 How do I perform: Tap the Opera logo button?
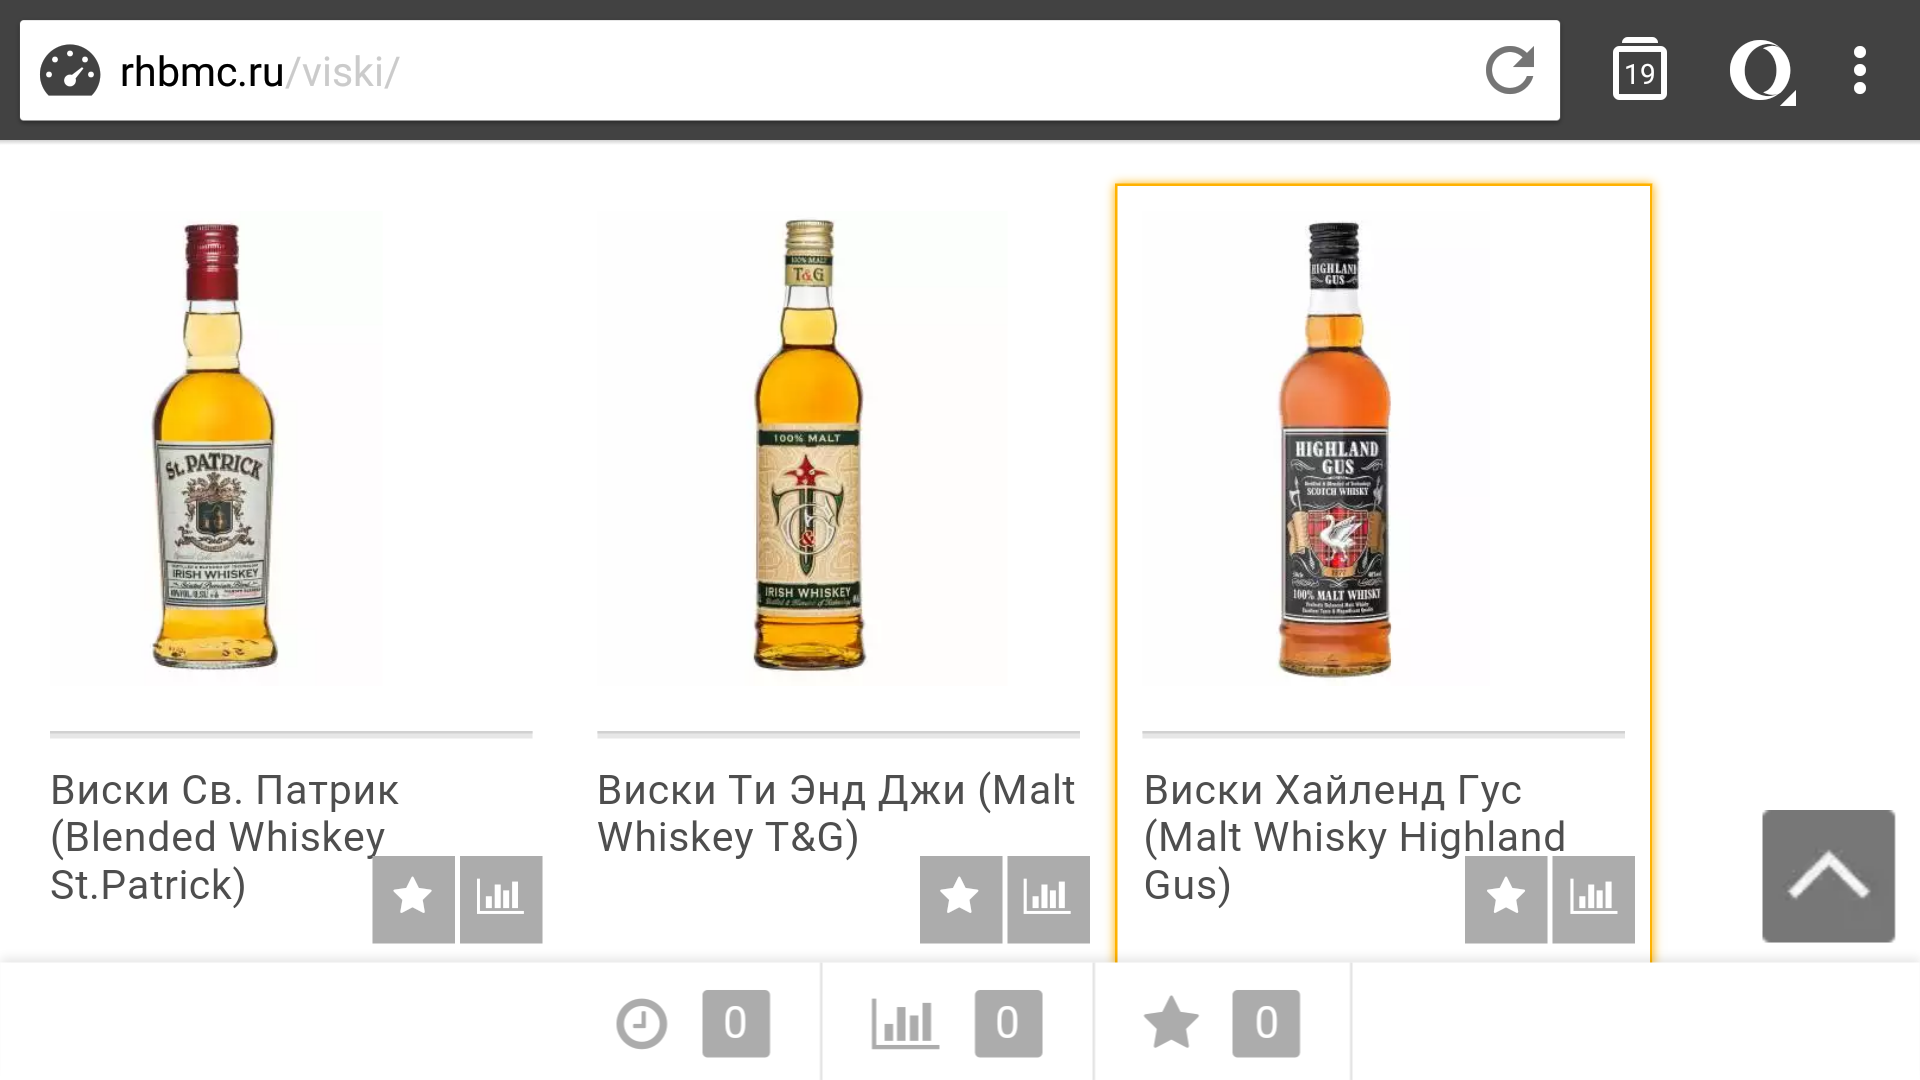[1761, 71]
